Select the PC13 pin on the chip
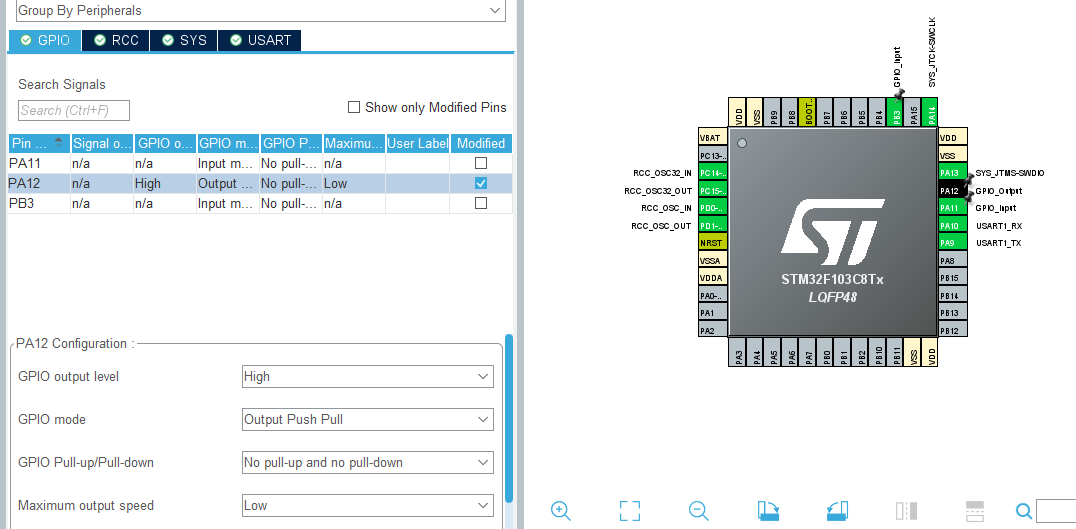The width and height of the screenshot is (1076, 529). click(x=712, y=155)
